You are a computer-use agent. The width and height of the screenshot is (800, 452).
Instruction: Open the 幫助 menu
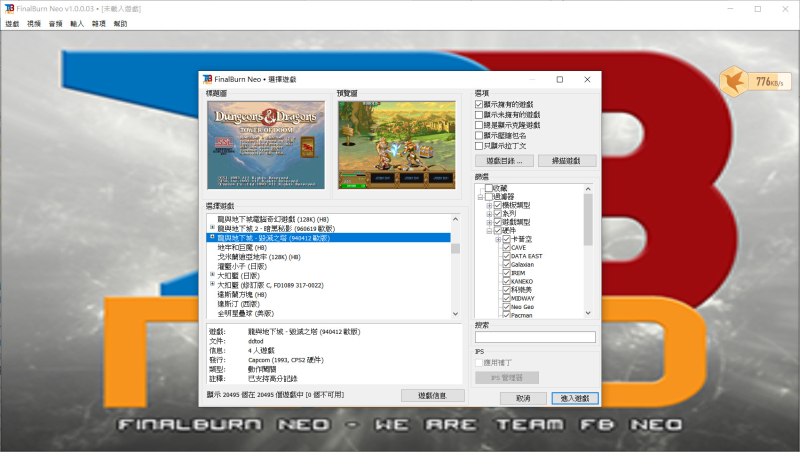click(120, 23)
